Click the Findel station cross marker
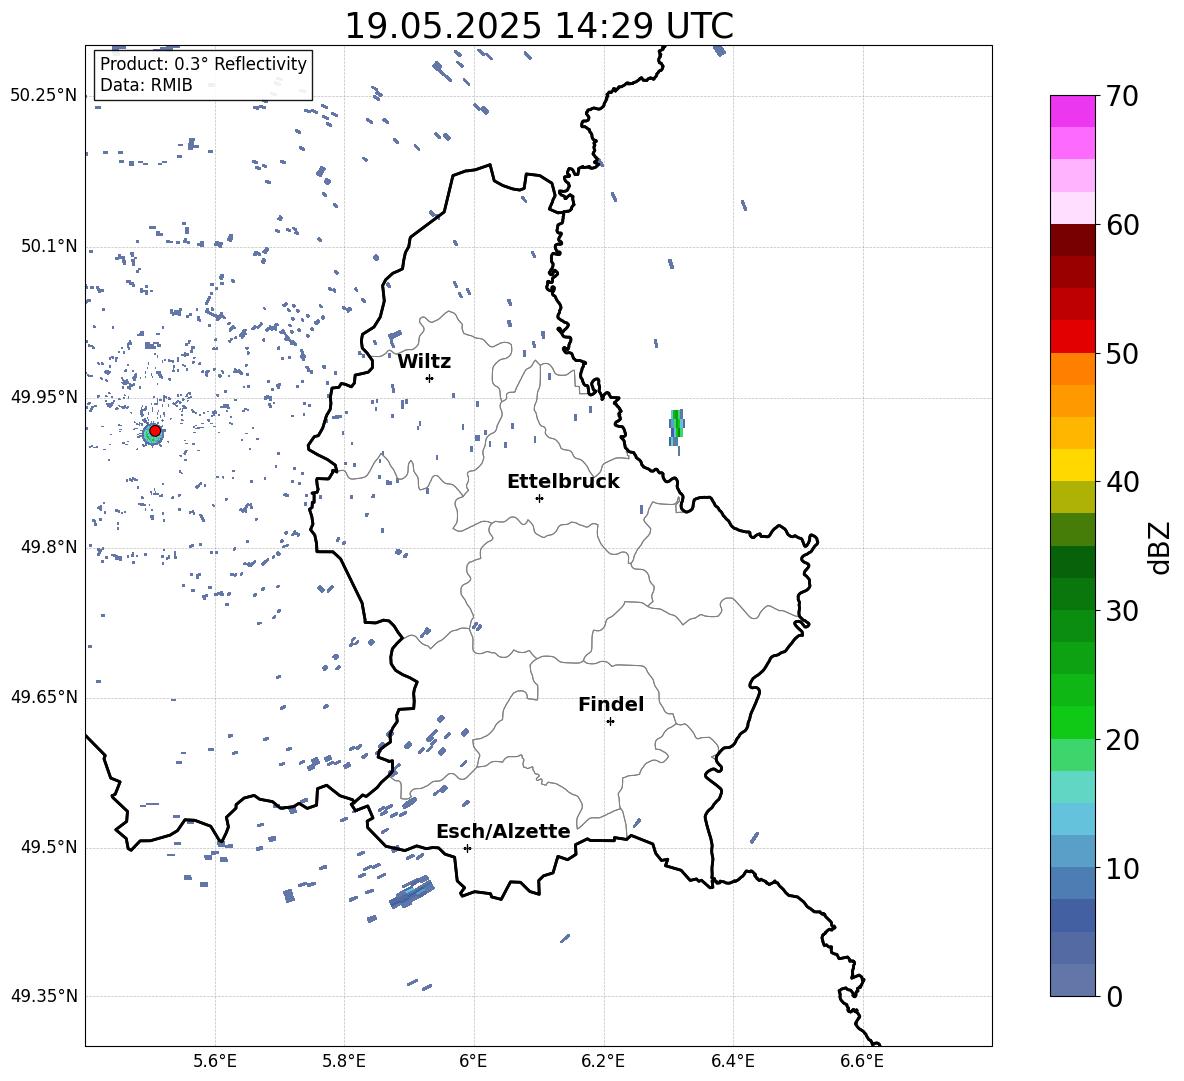 pyautogui.click(x=610, y=722)
